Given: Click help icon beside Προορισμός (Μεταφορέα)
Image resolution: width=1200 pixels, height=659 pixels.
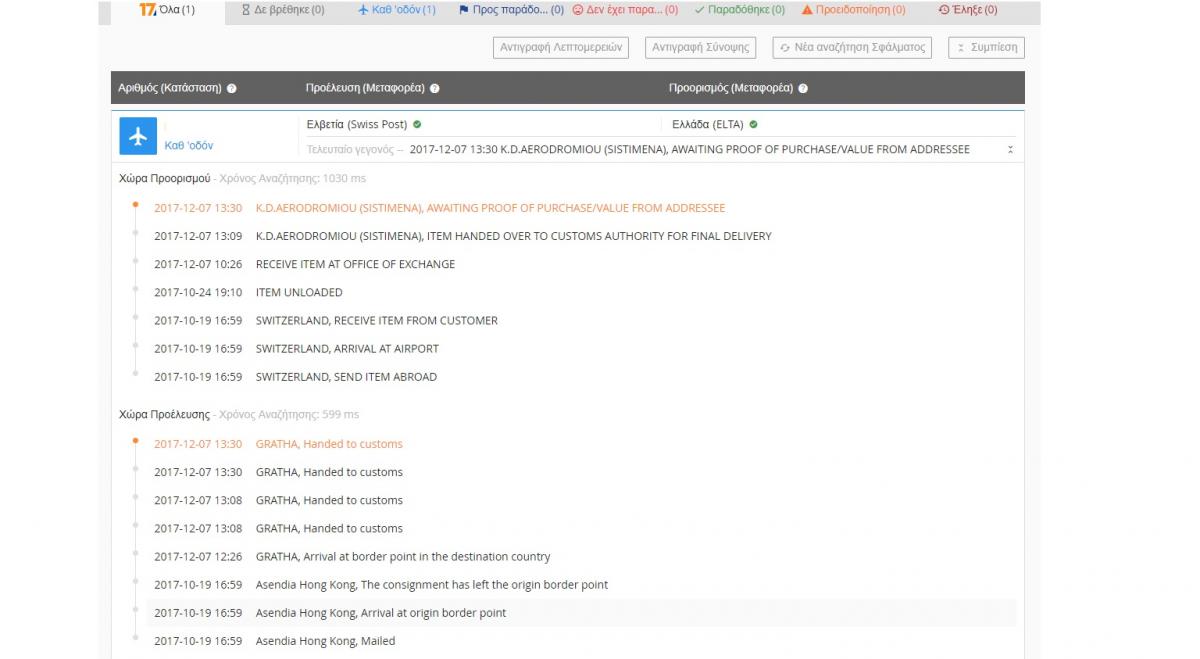Looking at the screenshot, I should point(803,88).
